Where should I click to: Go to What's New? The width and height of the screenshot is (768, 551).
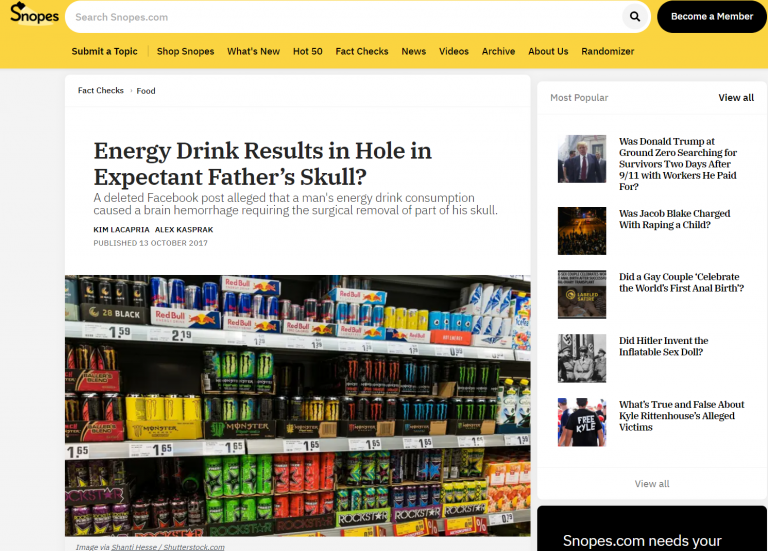[253, 51]
